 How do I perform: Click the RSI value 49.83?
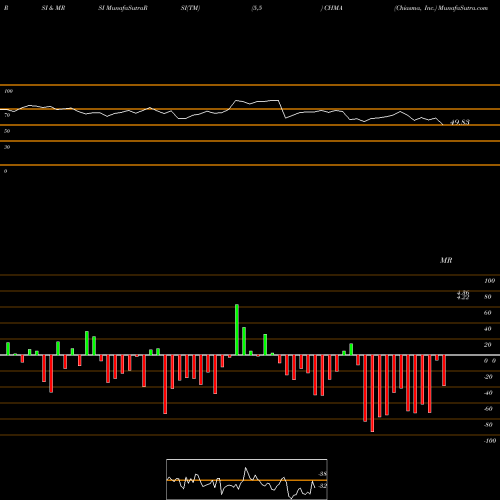[x=460, y=122]
